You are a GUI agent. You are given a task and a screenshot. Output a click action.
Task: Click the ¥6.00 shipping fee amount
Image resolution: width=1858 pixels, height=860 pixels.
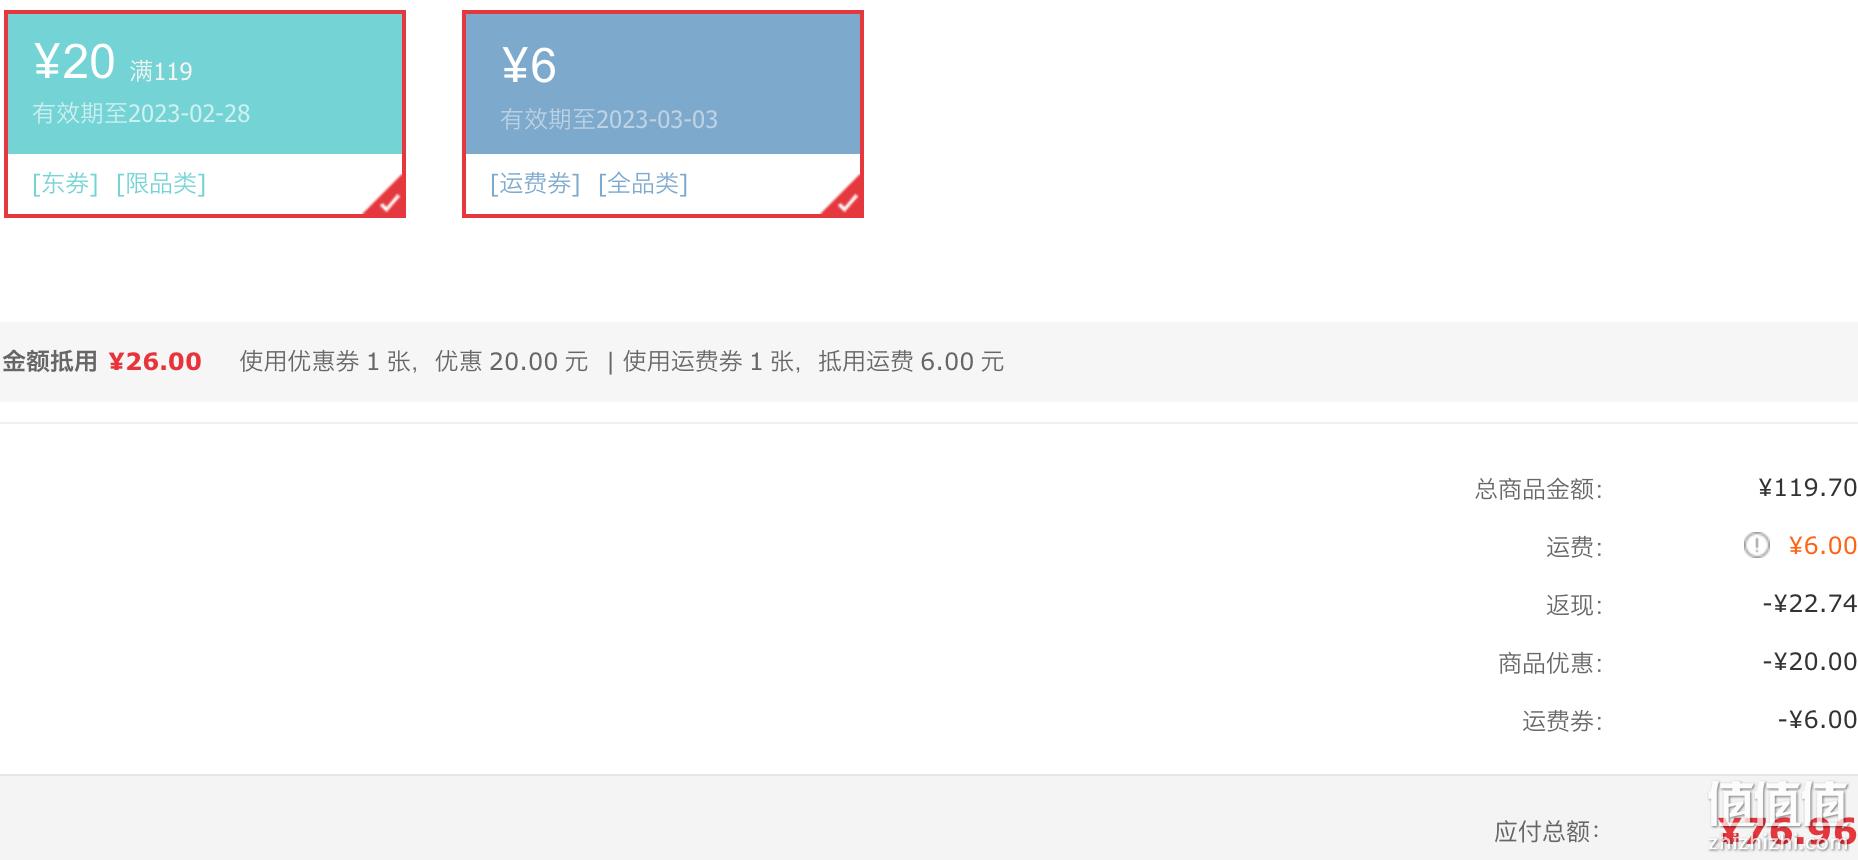click(x=1822, y=546)
